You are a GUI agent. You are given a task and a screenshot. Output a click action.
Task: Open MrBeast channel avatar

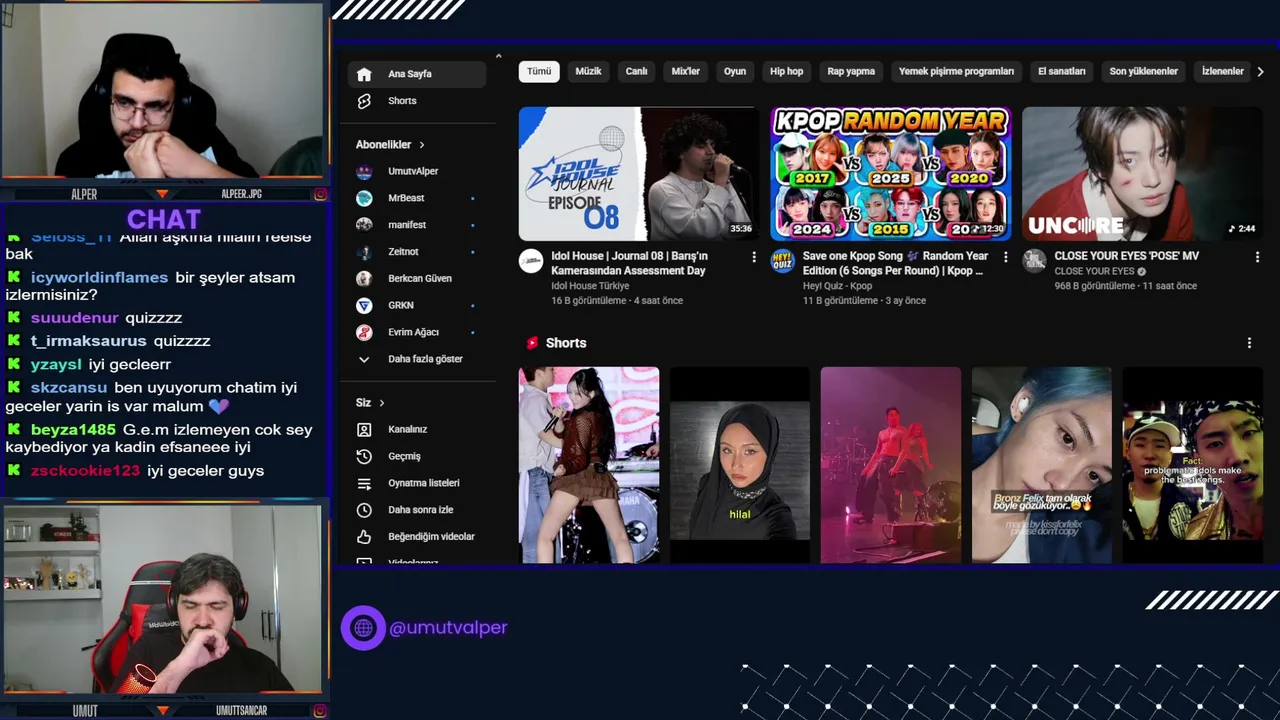tap(364, 198)
